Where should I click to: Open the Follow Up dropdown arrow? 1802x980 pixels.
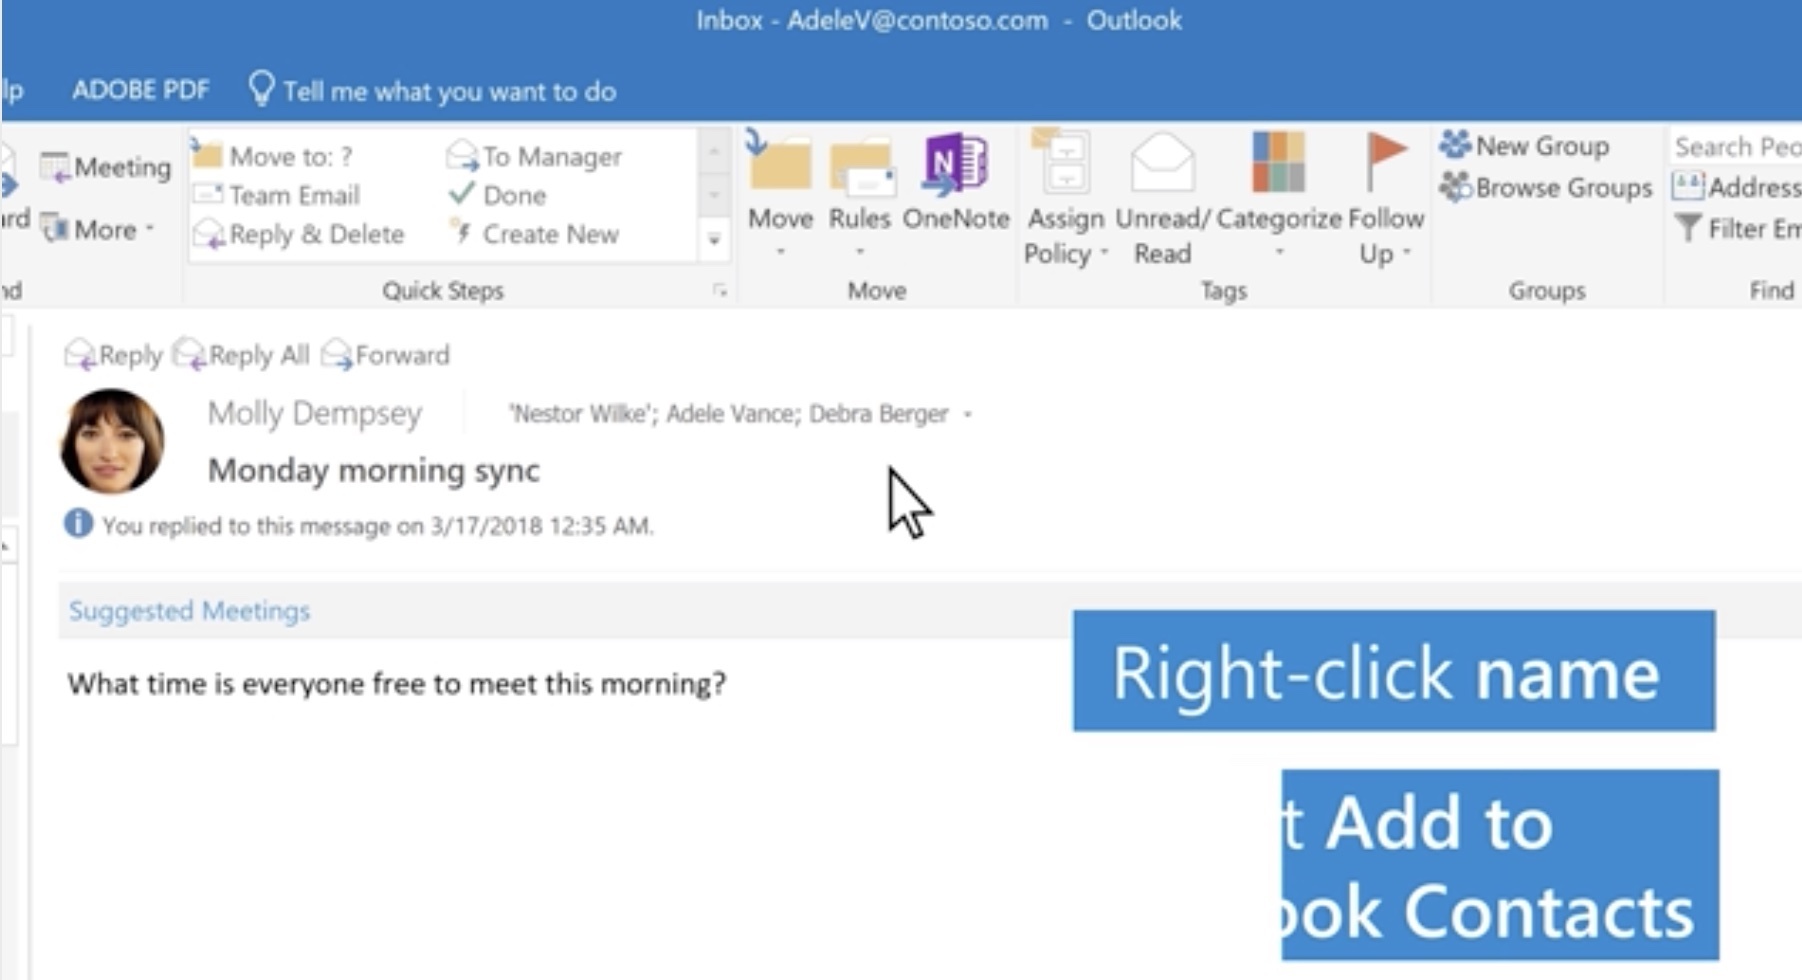1404,254
